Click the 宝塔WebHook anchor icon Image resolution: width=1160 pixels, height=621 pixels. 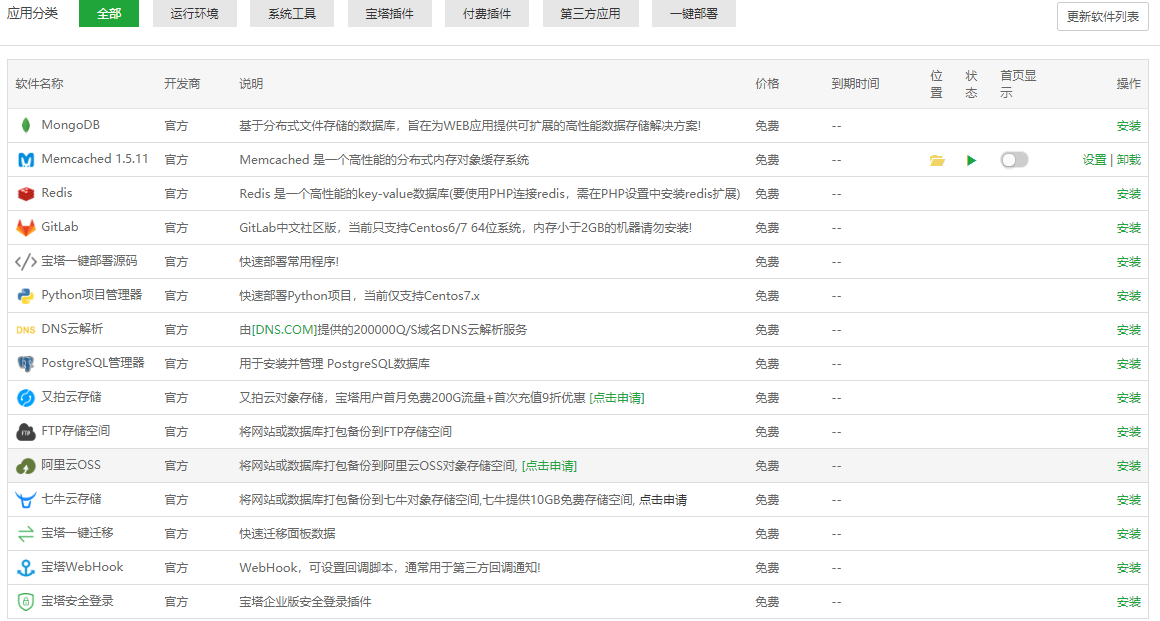26,568
